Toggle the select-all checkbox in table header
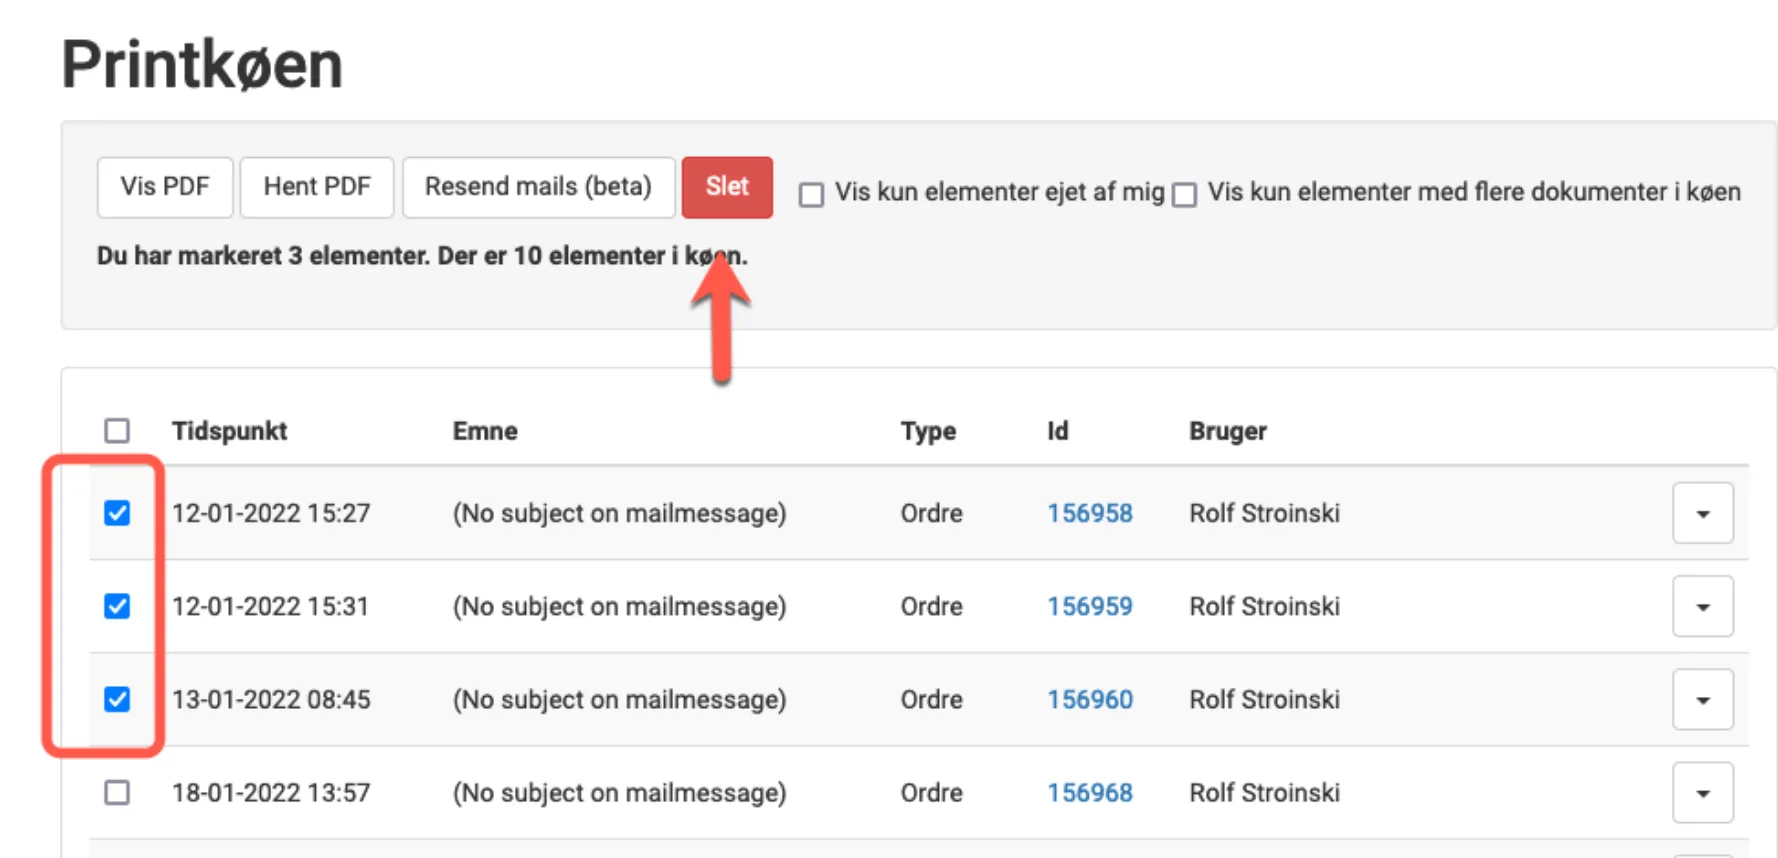1778x858 pixels. click(117, 431)
